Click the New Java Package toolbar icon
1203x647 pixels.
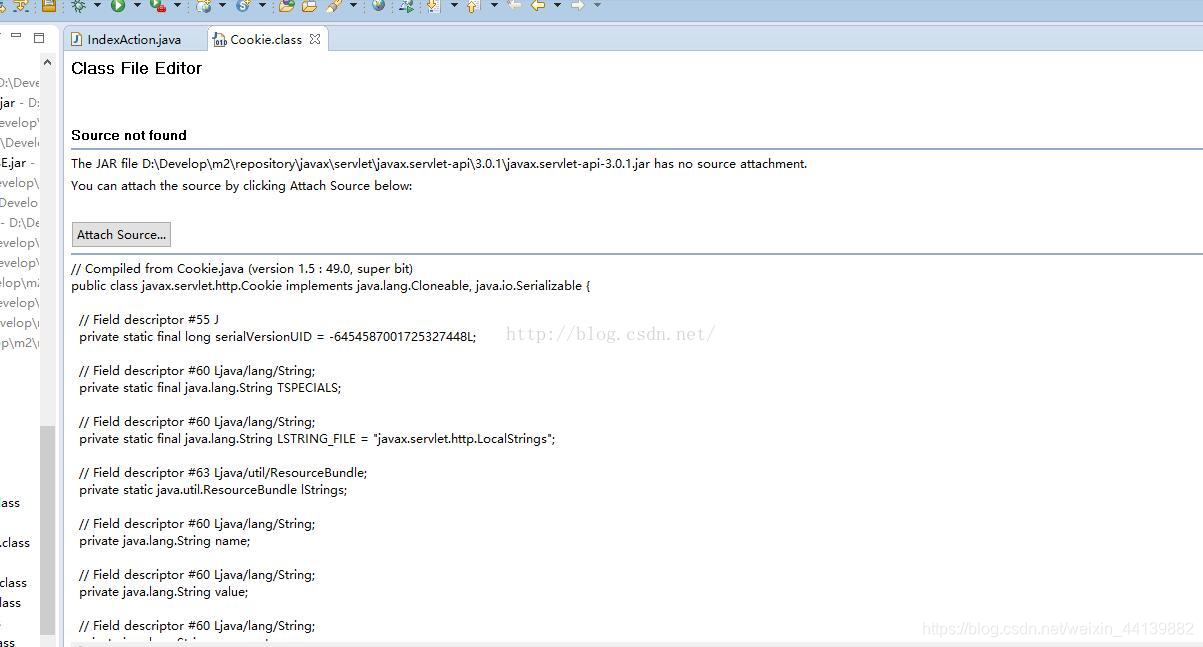point(204,5)
